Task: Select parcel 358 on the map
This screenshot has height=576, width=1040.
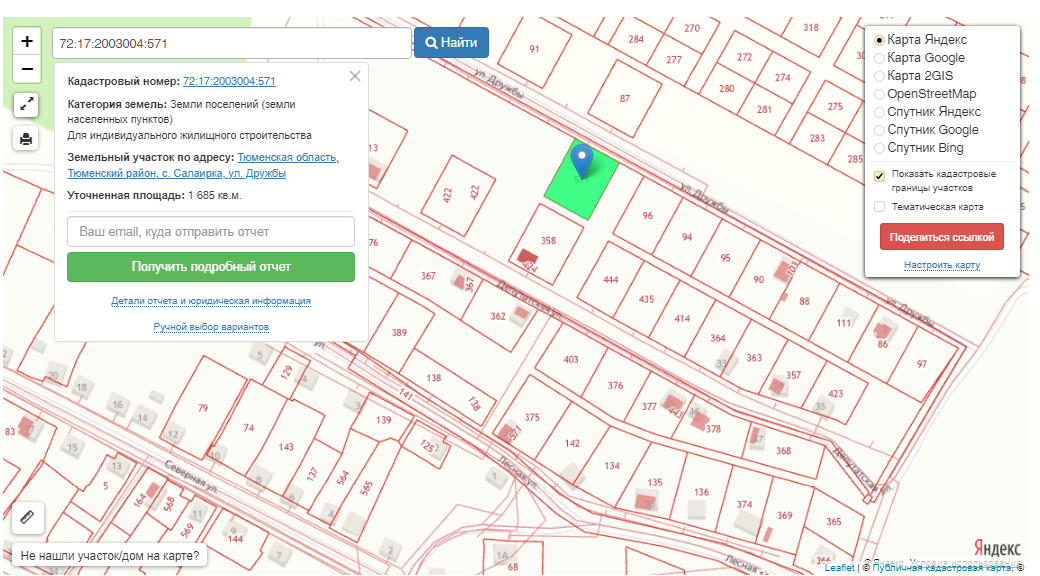Action: pos(548,240)
